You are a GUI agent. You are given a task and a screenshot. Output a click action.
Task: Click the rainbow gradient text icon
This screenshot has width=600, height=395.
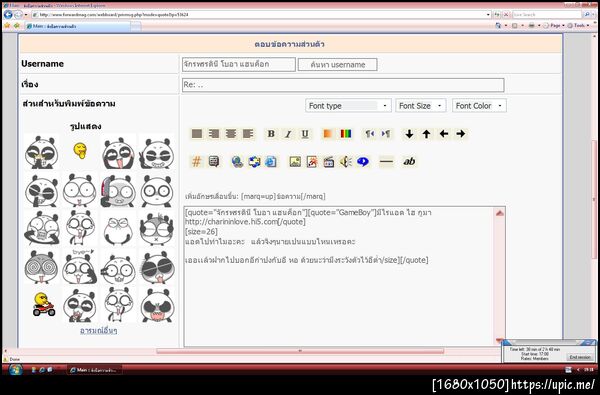coord(346,134)
